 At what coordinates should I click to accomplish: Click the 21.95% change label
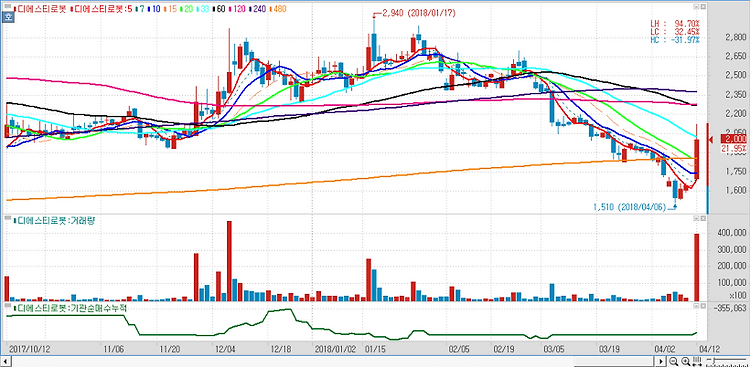point(735,149)
